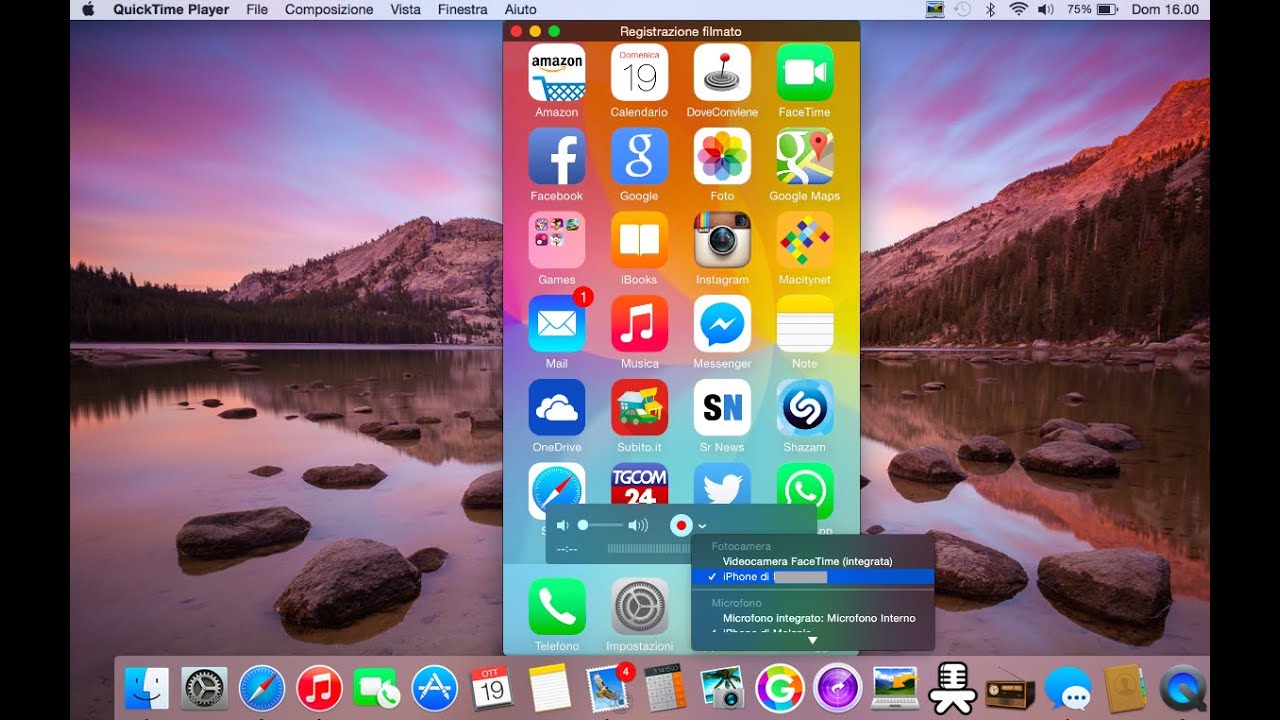Viewport: 1280px width, 720px height.
Task: Open the Macitynet app
Action: (805, 240)
